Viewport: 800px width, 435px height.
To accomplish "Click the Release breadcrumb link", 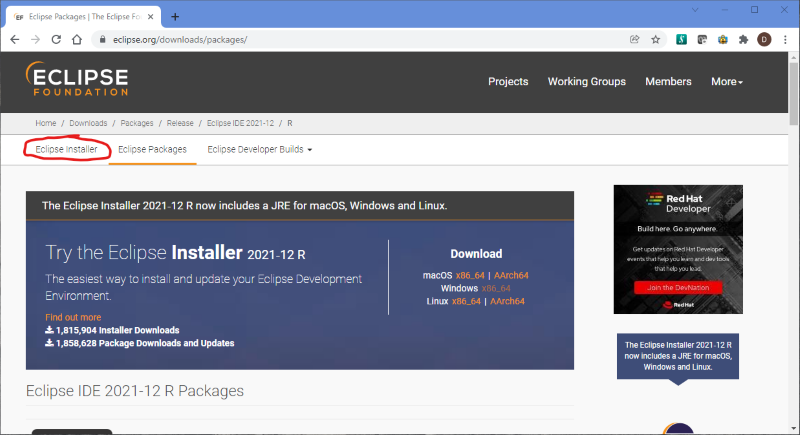I will [180, 123].
